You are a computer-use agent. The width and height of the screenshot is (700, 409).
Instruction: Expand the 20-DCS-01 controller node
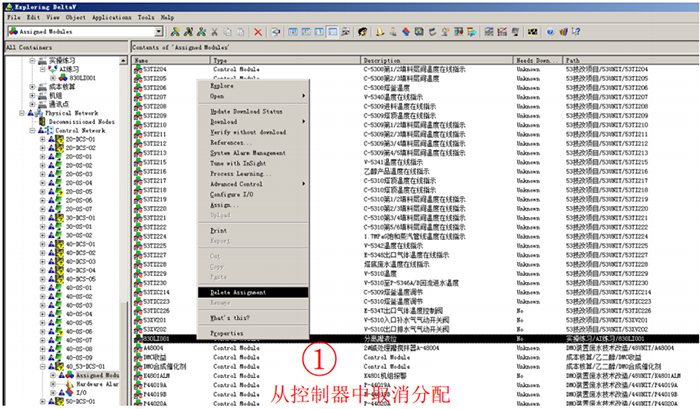tap(43, 140)
